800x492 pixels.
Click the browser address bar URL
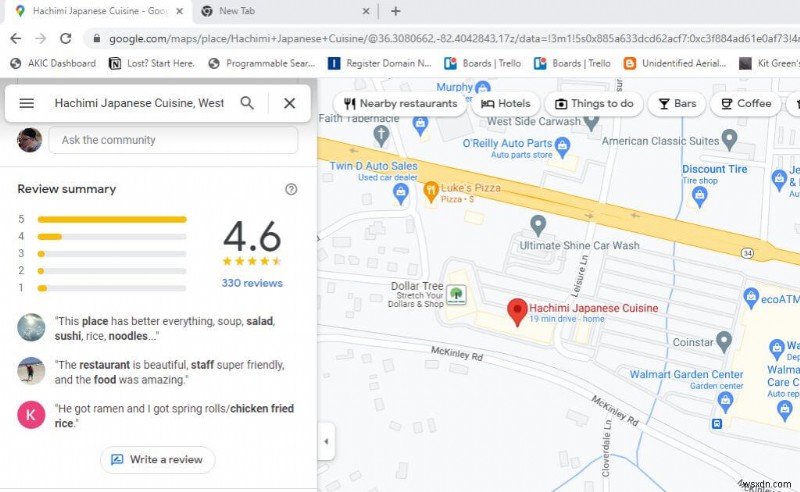tap(454, 38)
